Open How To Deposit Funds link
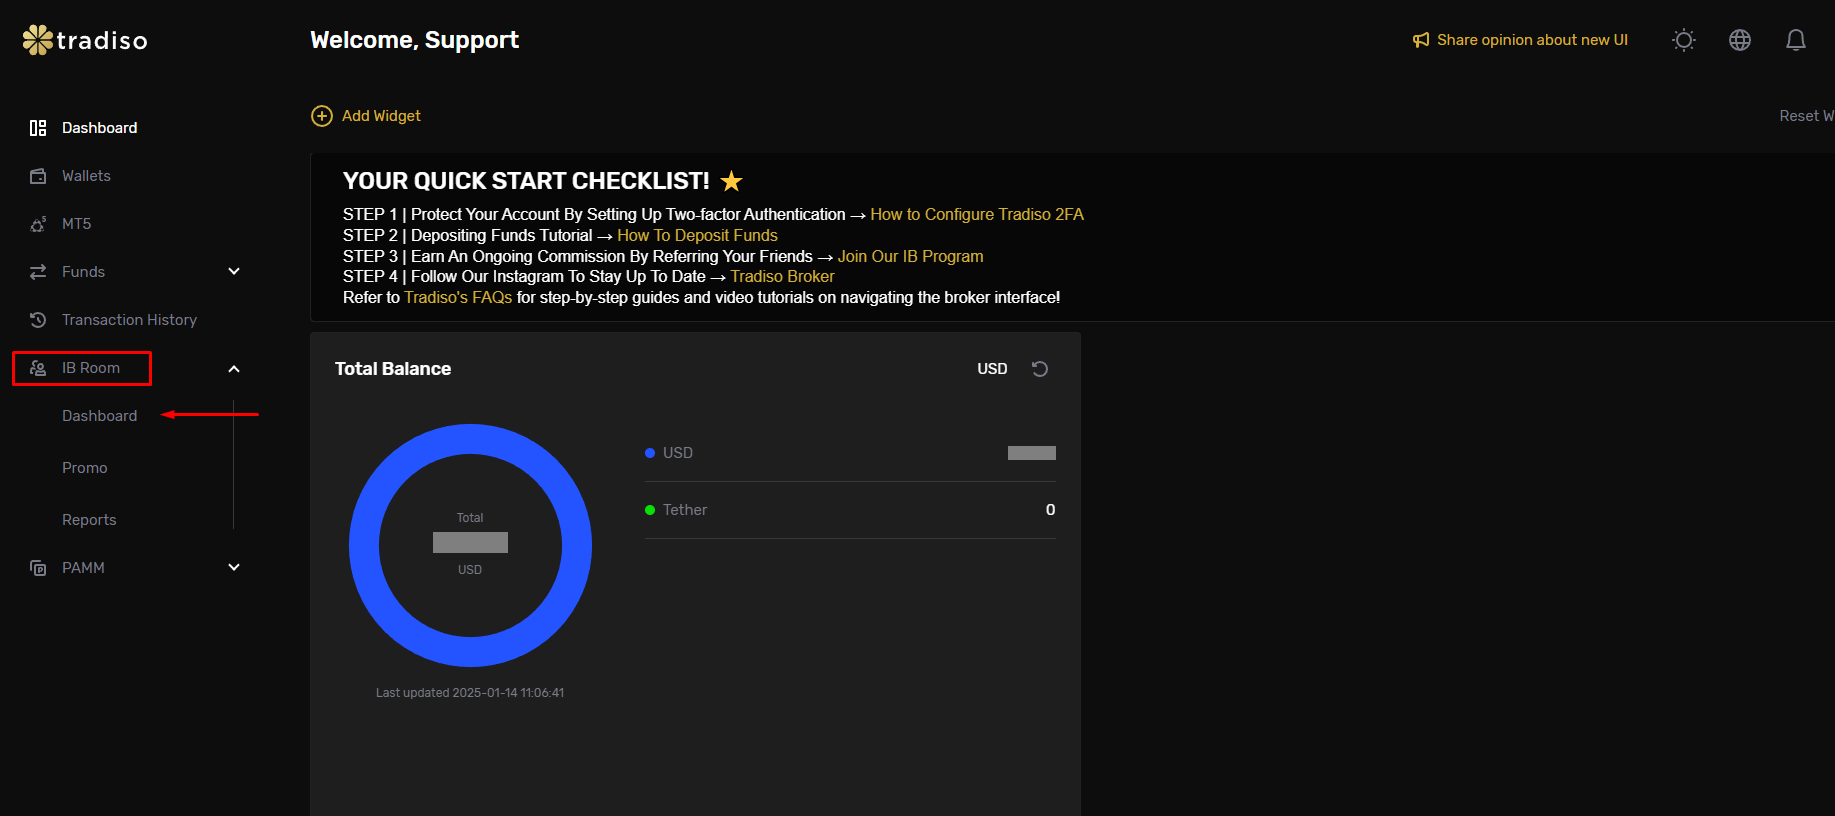Screen dimensions: 1835x816 697,235
